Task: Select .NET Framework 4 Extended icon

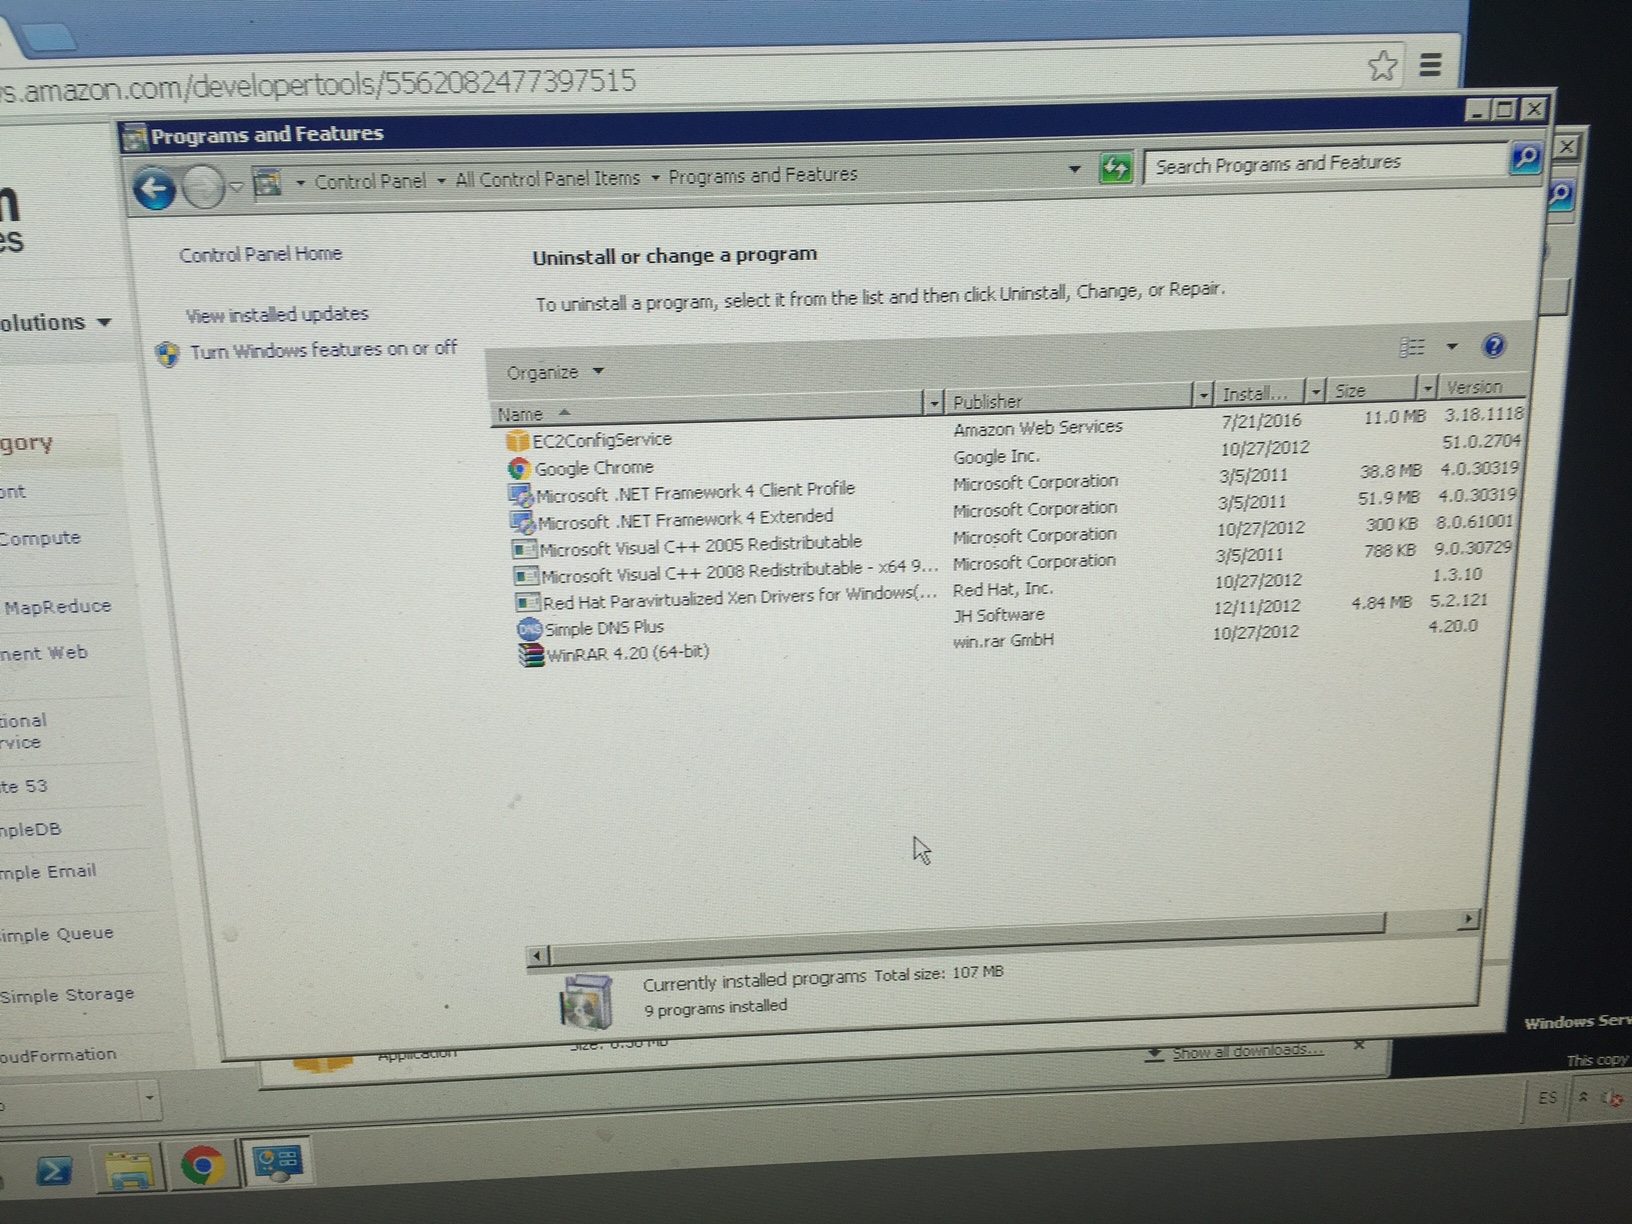Action: (x=521, y=522)
